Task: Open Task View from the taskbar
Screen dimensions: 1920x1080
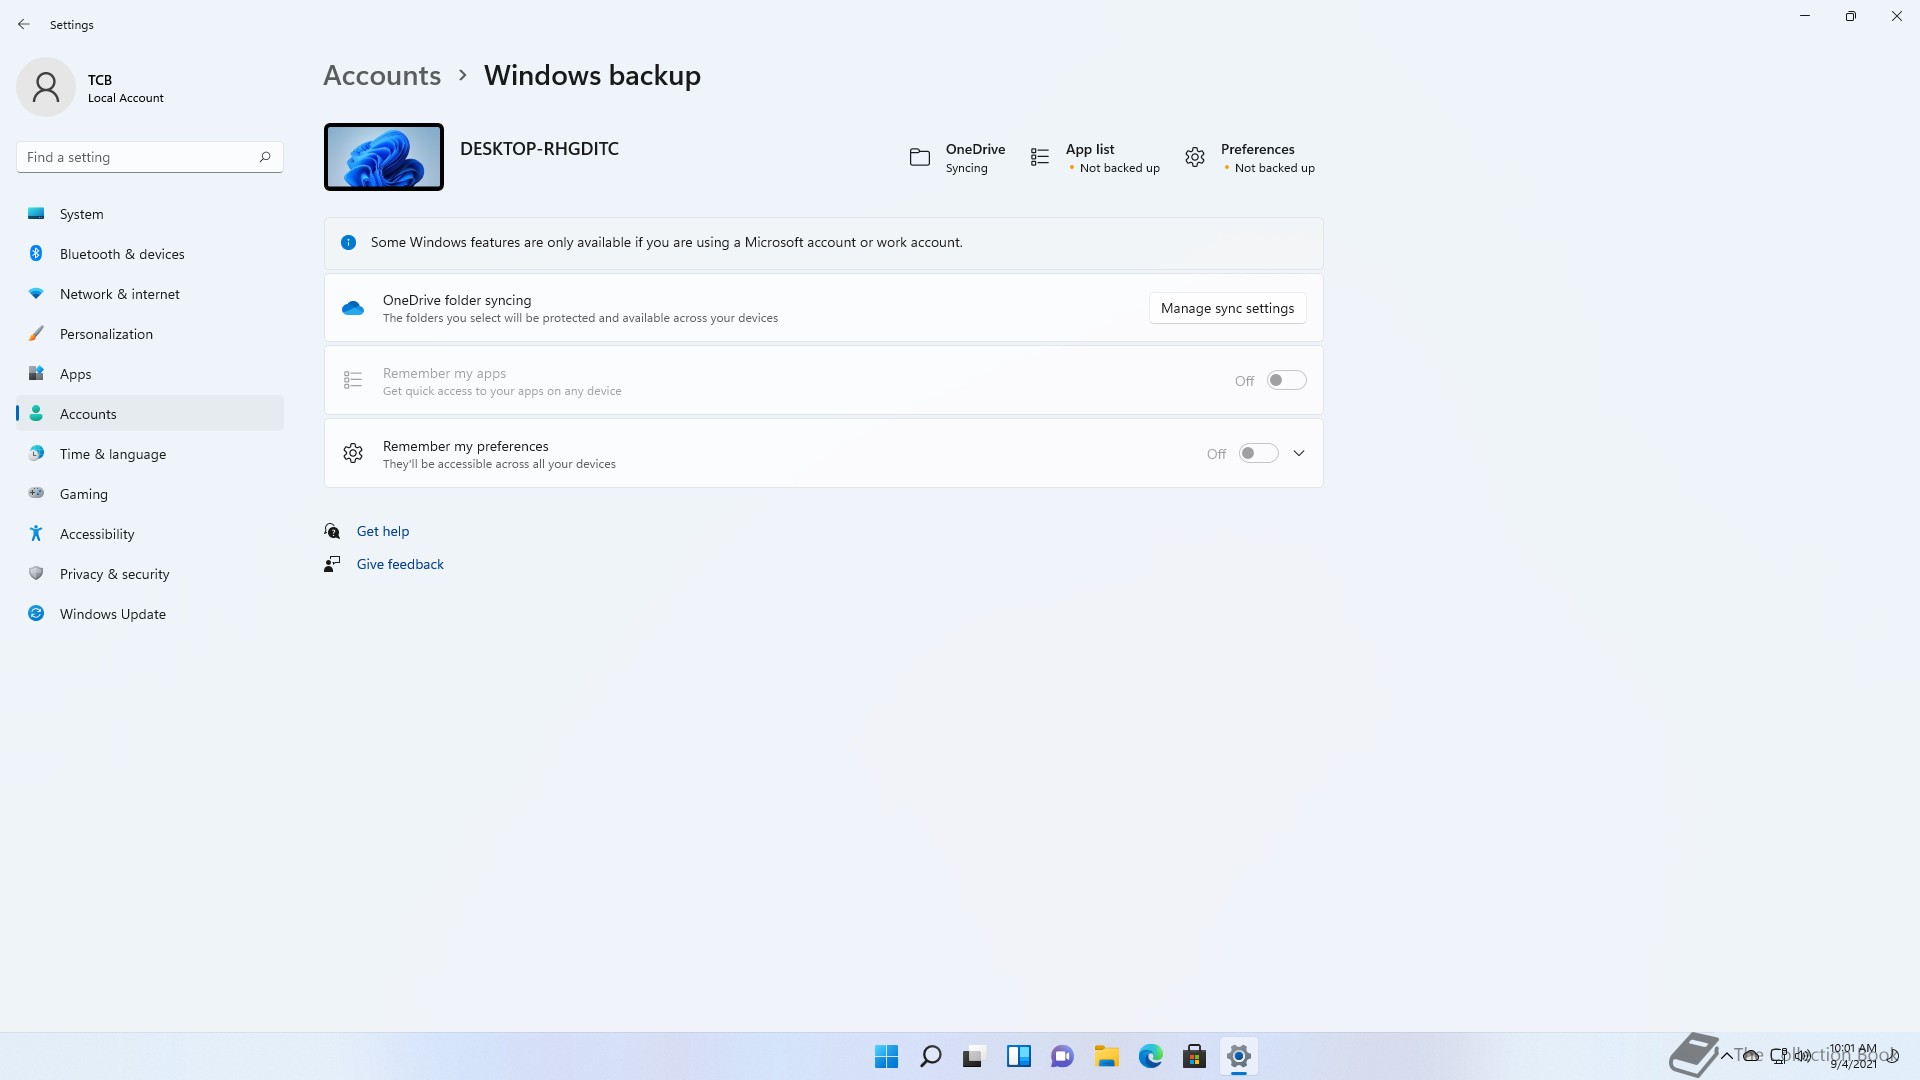Action: click(974, 1056)
